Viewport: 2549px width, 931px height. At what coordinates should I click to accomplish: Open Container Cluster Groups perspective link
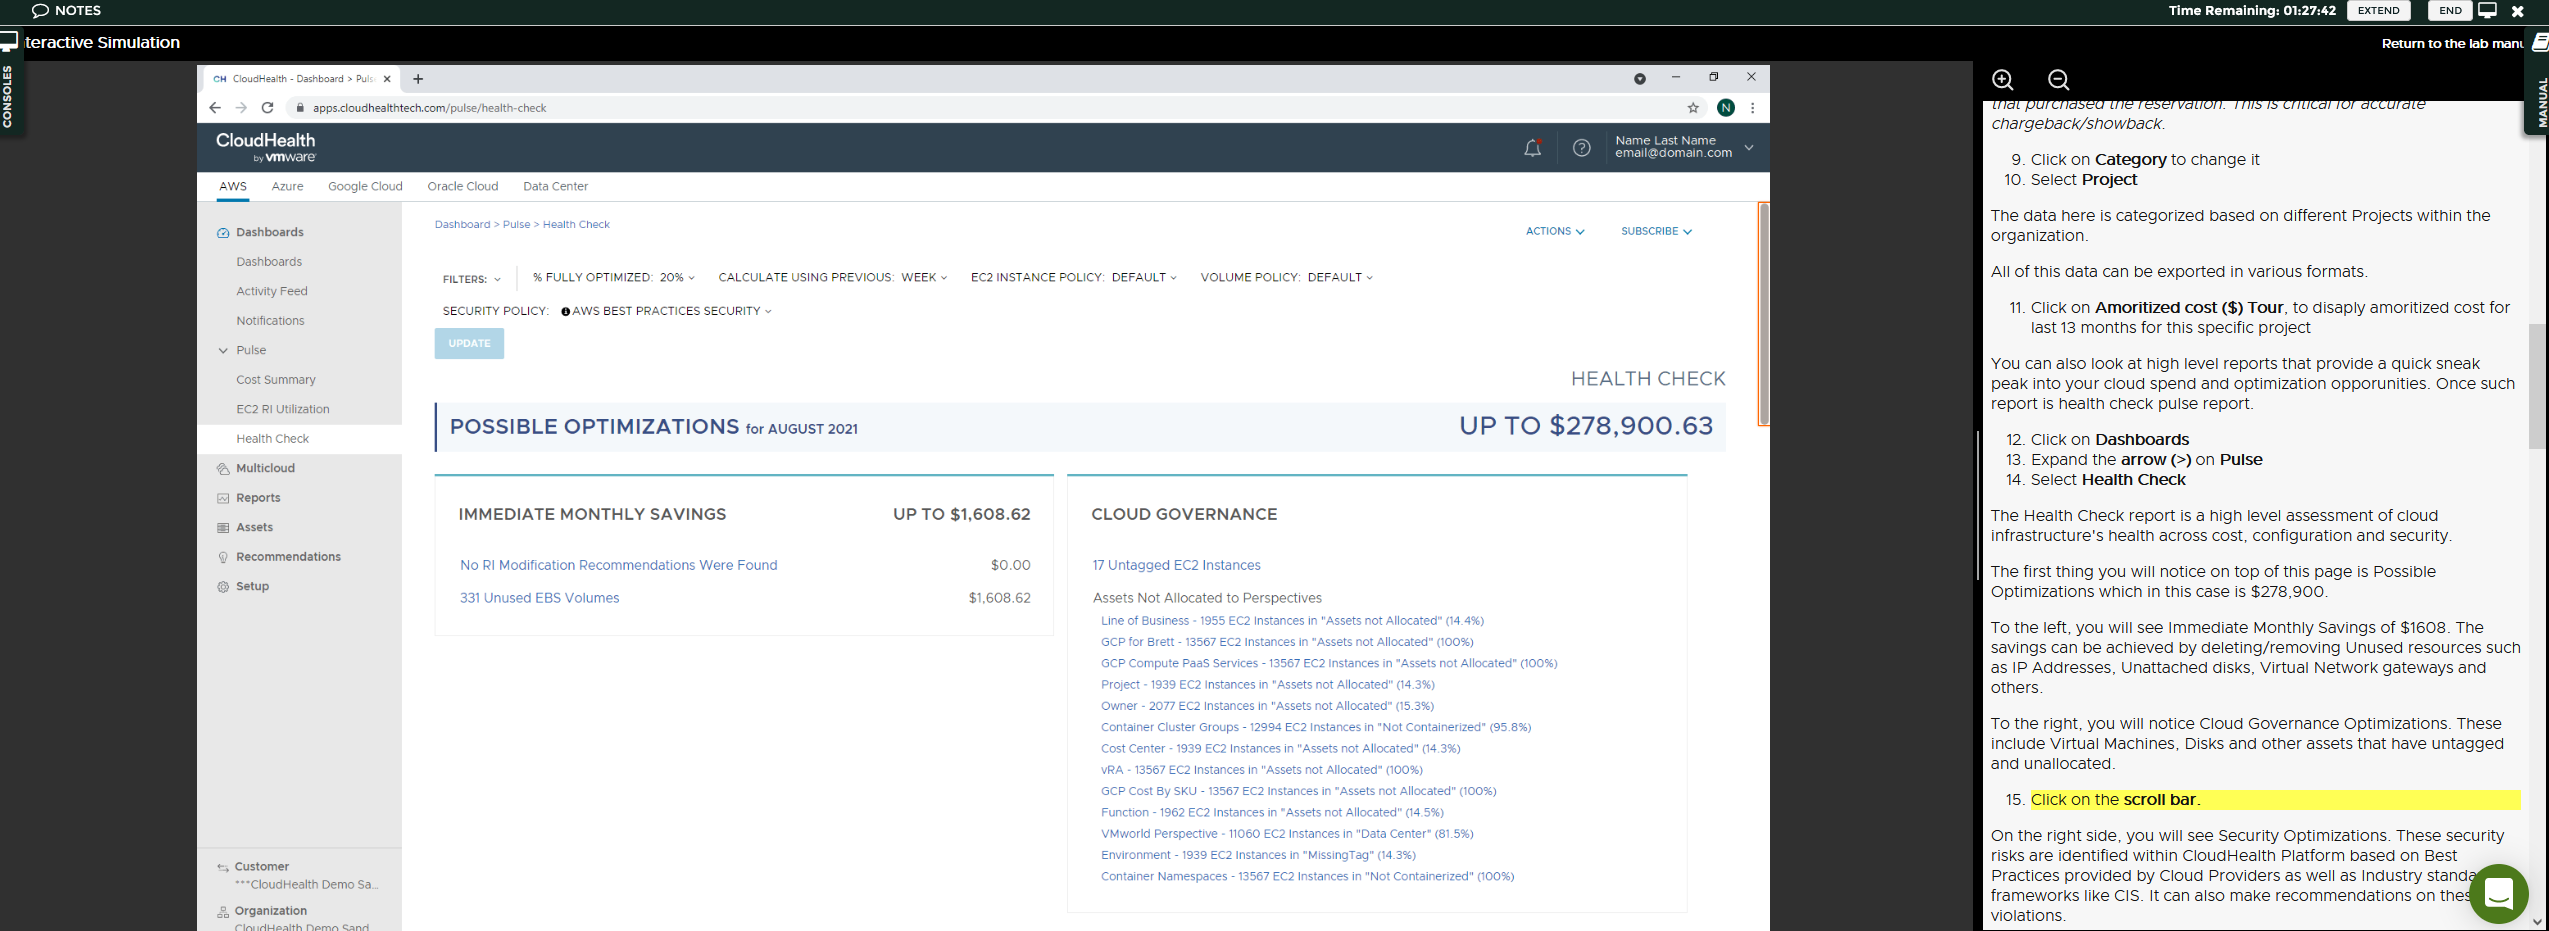[x=1316, y=728]
